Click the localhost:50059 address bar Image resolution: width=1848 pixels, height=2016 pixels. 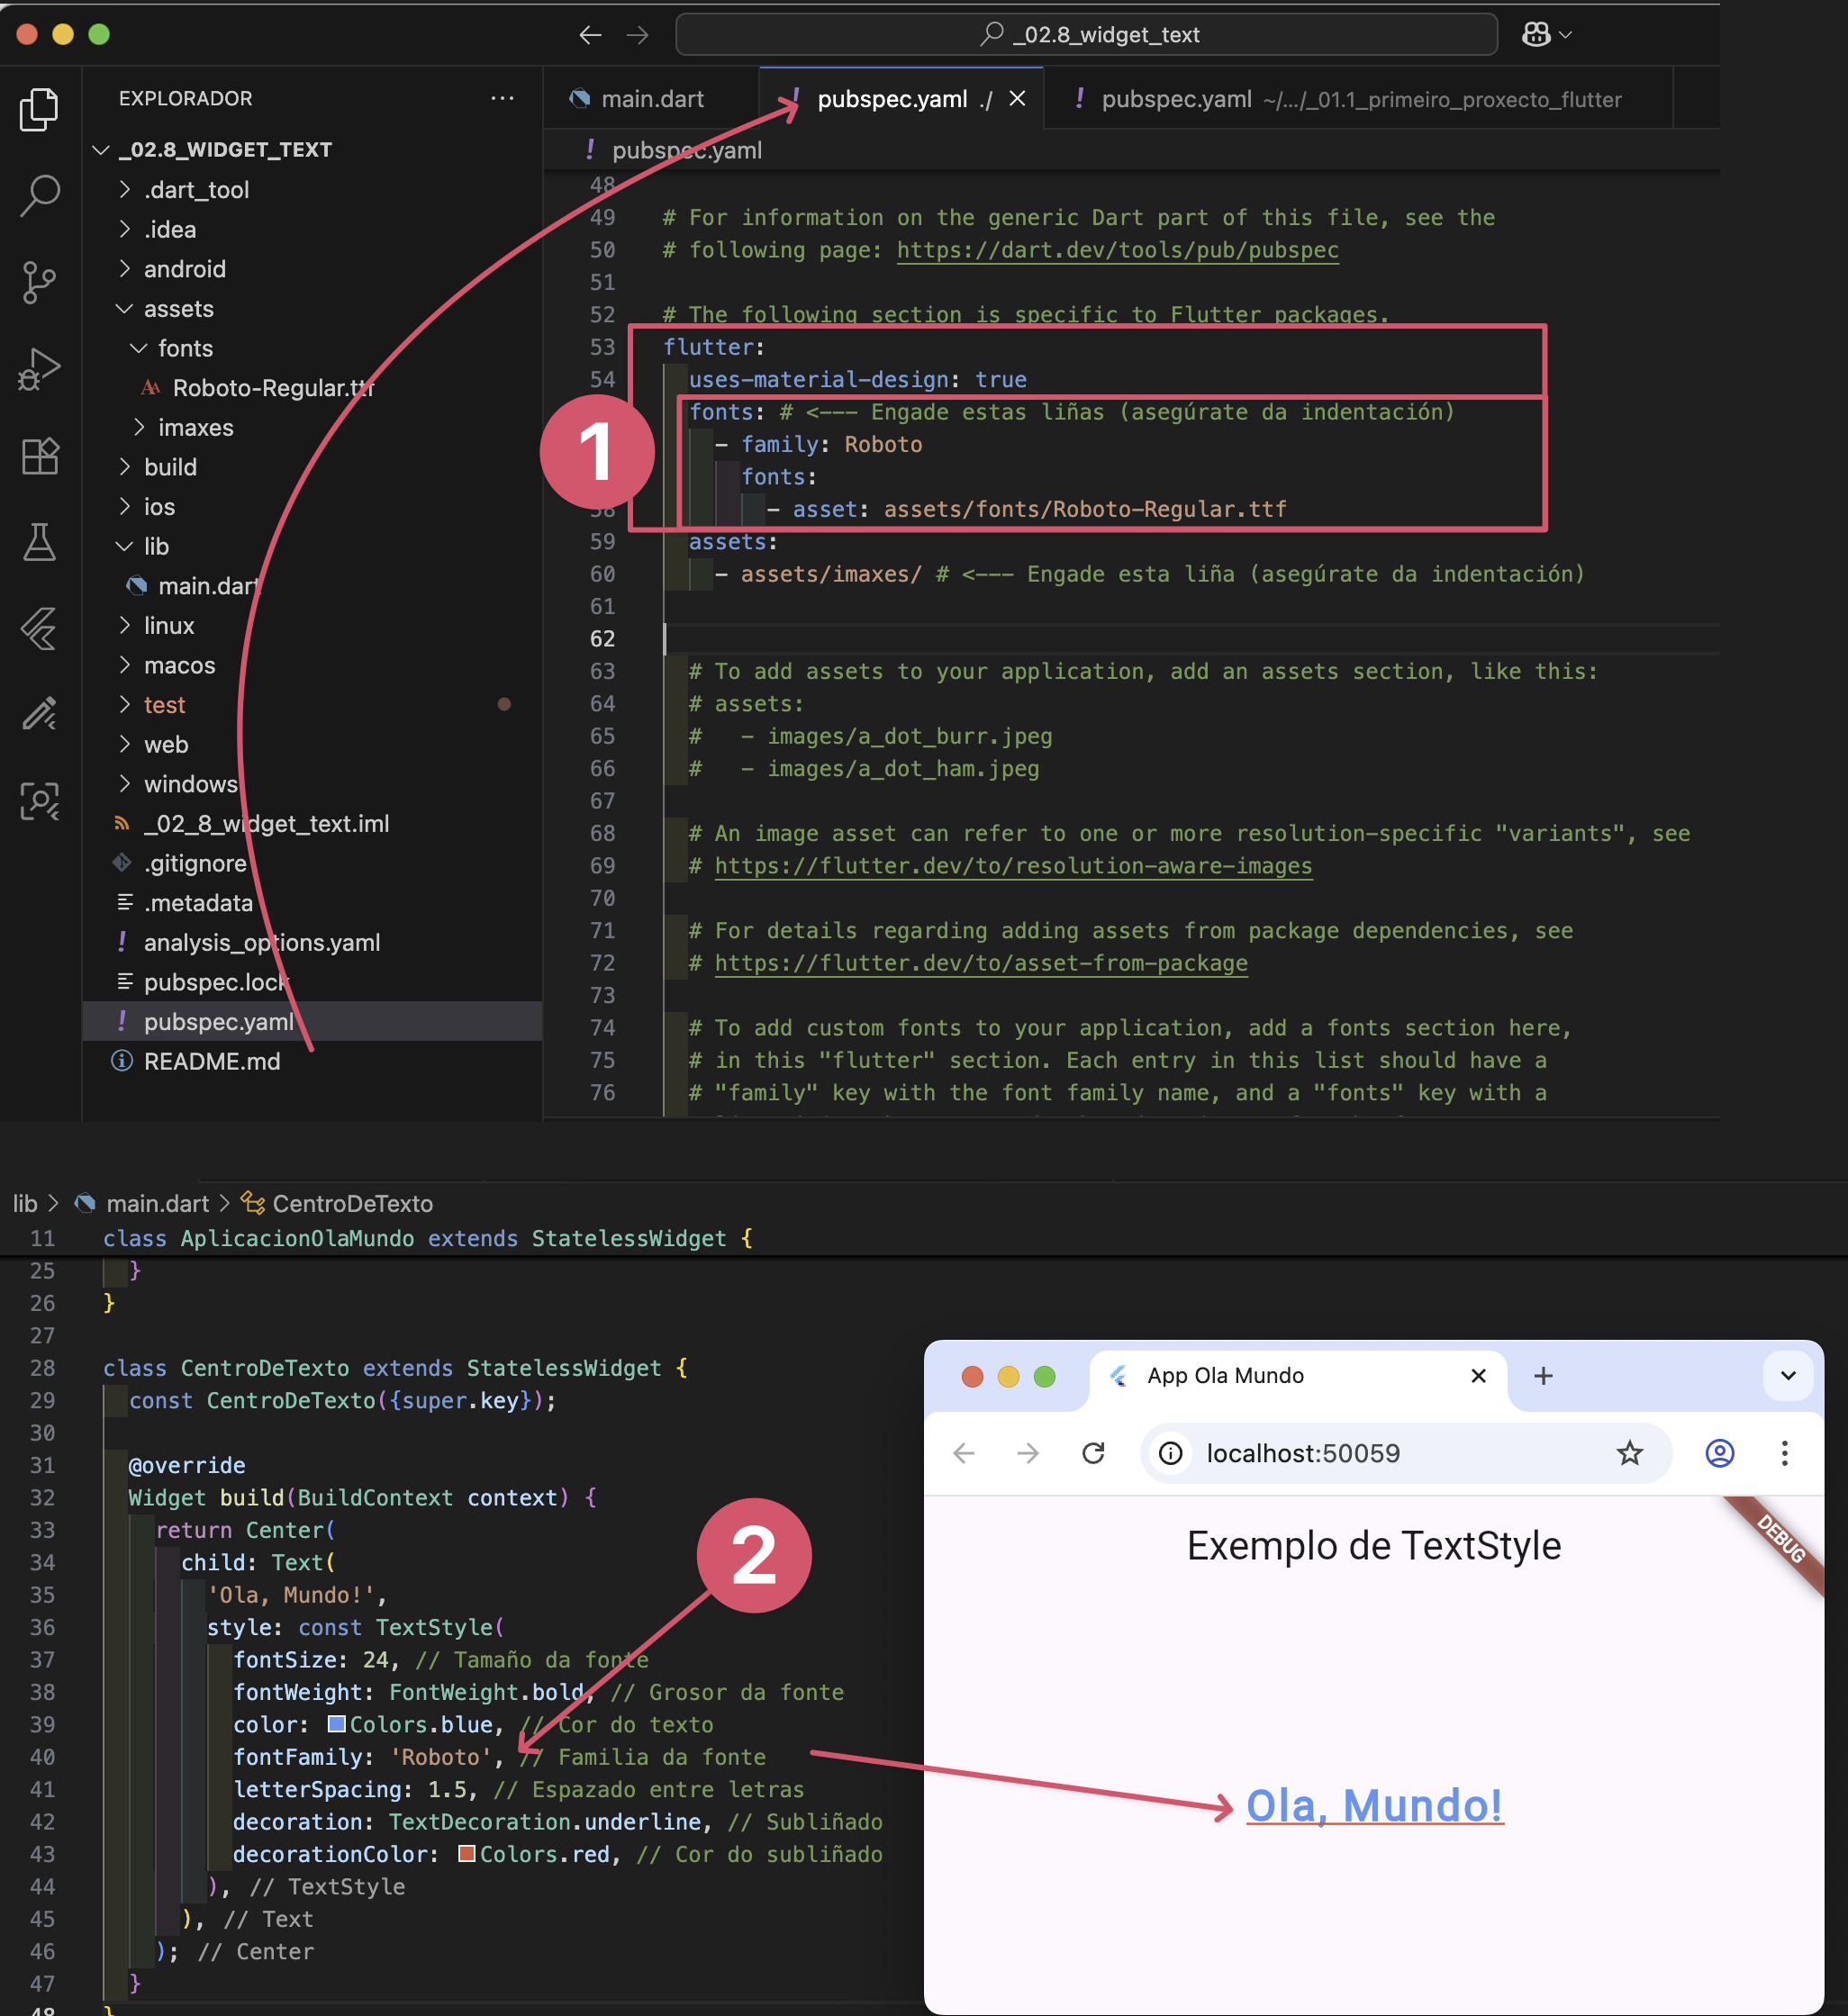pos(1302,1453)
